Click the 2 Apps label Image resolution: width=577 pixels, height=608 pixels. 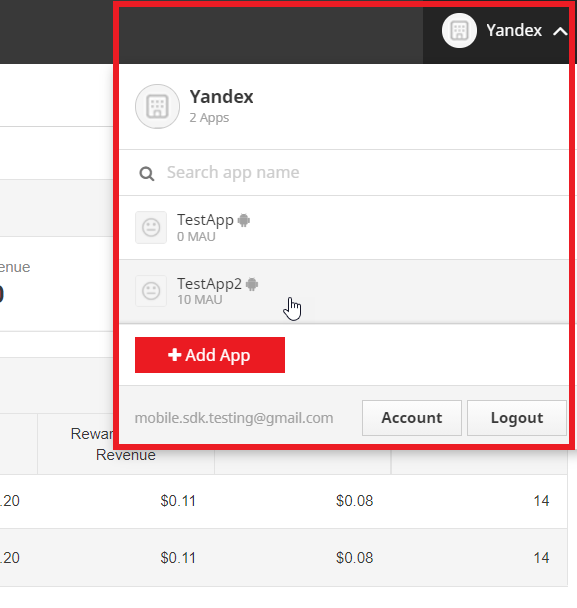209,118
